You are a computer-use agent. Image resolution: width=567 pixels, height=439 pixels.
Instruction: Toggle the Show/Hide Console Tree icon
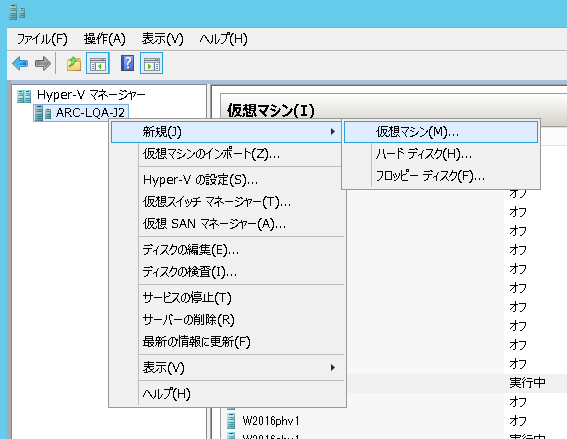[x=98, y=64]
